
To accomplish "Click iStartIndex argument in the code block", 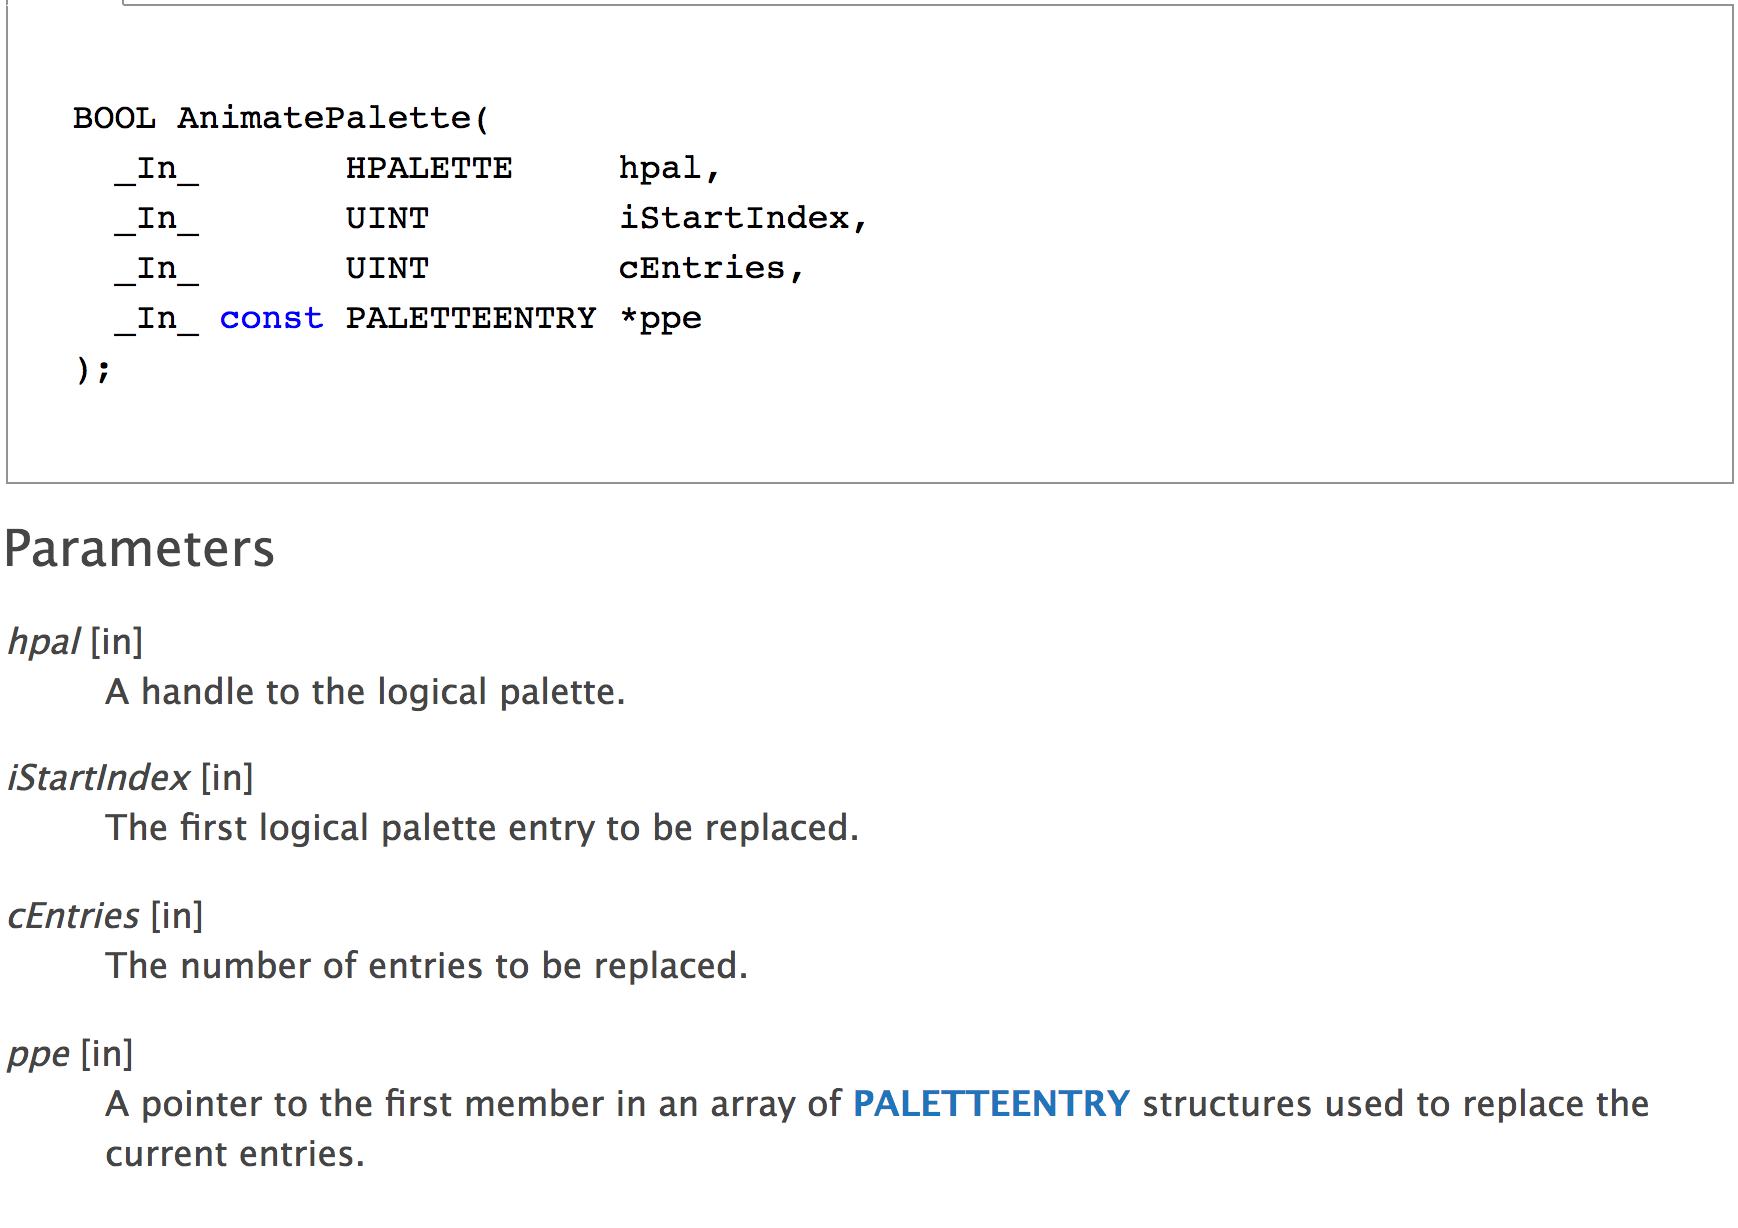I will 734,218.
